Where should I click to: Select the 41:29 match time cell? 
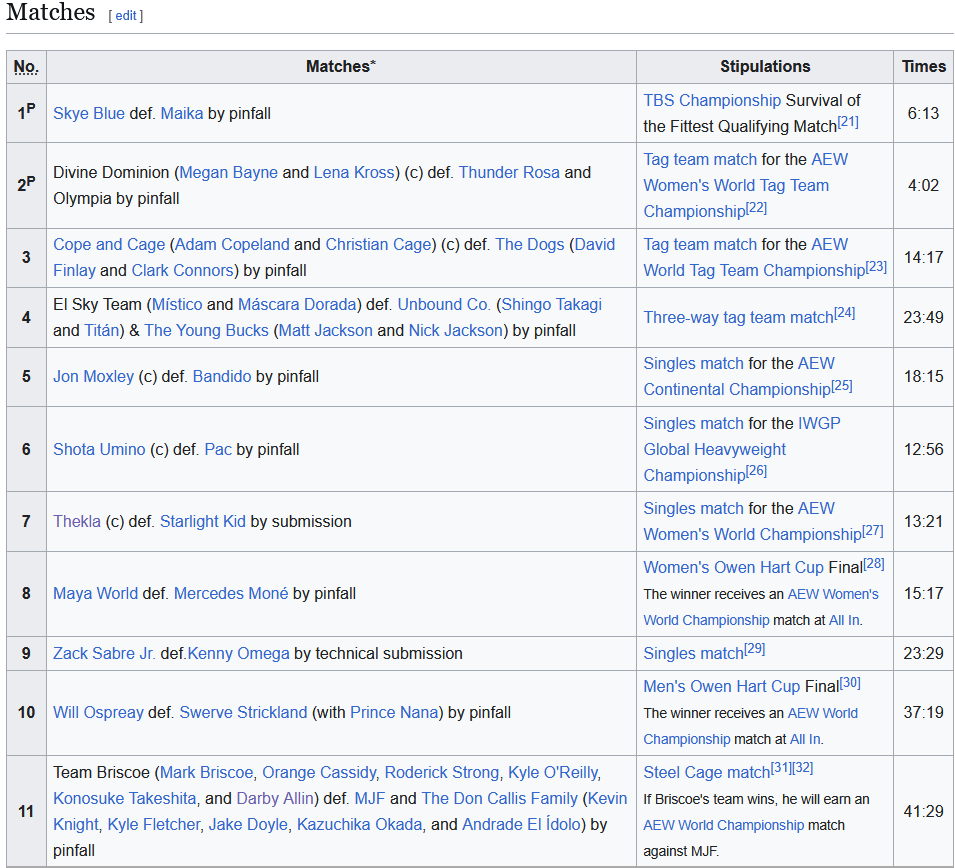(923, 811)
